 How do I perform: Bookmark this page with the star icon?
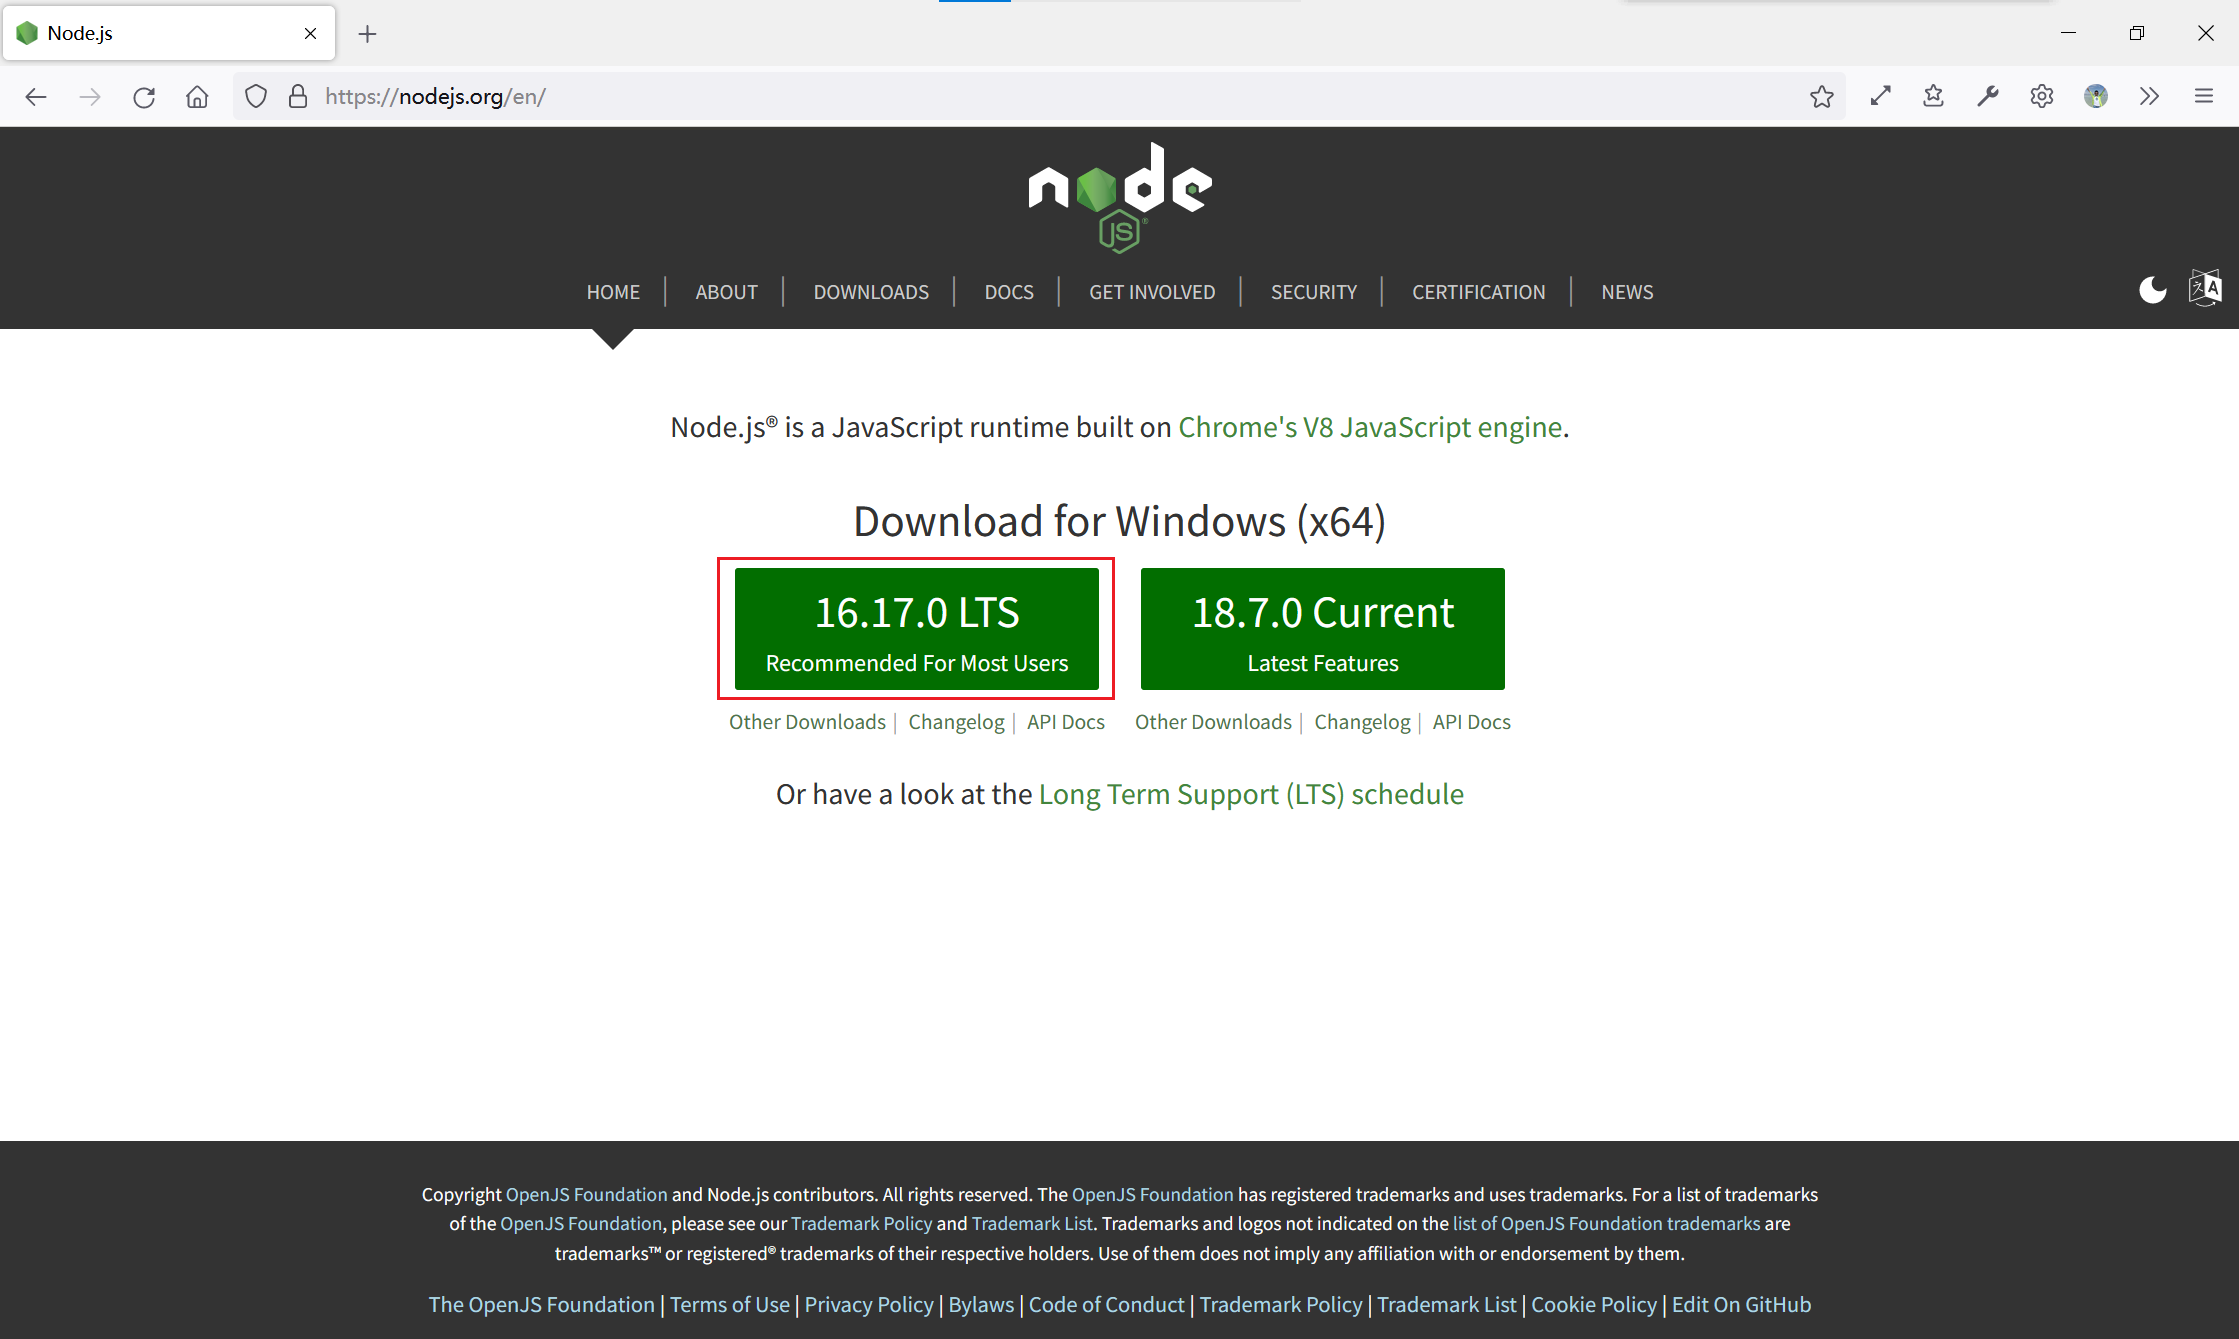click(x=1821, y=97)
